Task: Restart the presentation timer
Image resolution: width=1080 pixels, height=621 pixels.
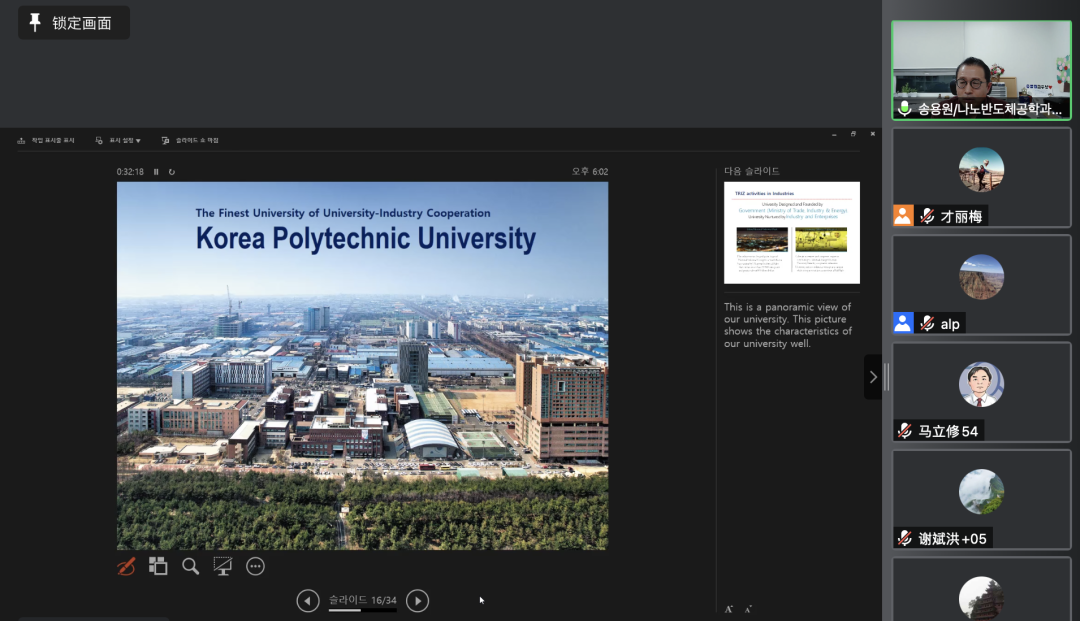Action: pos(172,172)
